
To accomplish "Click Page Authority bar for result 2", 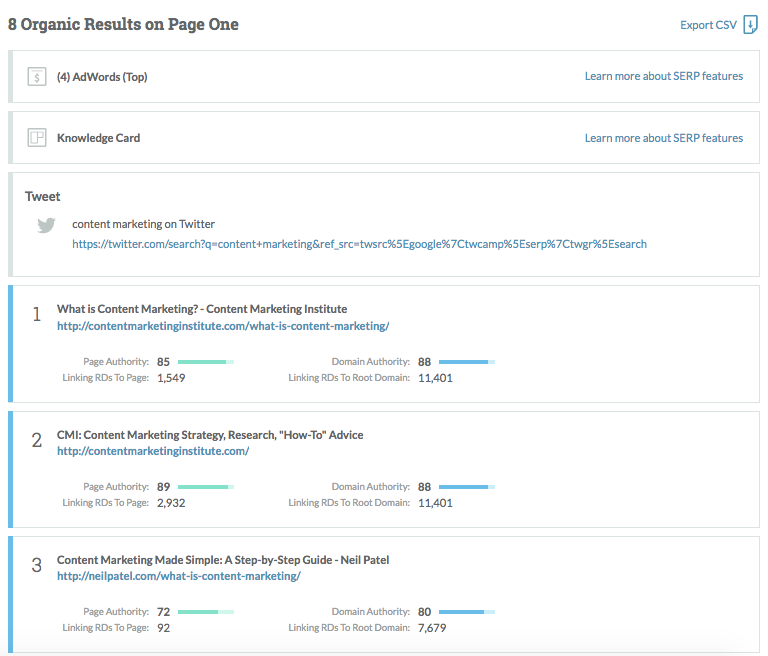I will (206, 486).
